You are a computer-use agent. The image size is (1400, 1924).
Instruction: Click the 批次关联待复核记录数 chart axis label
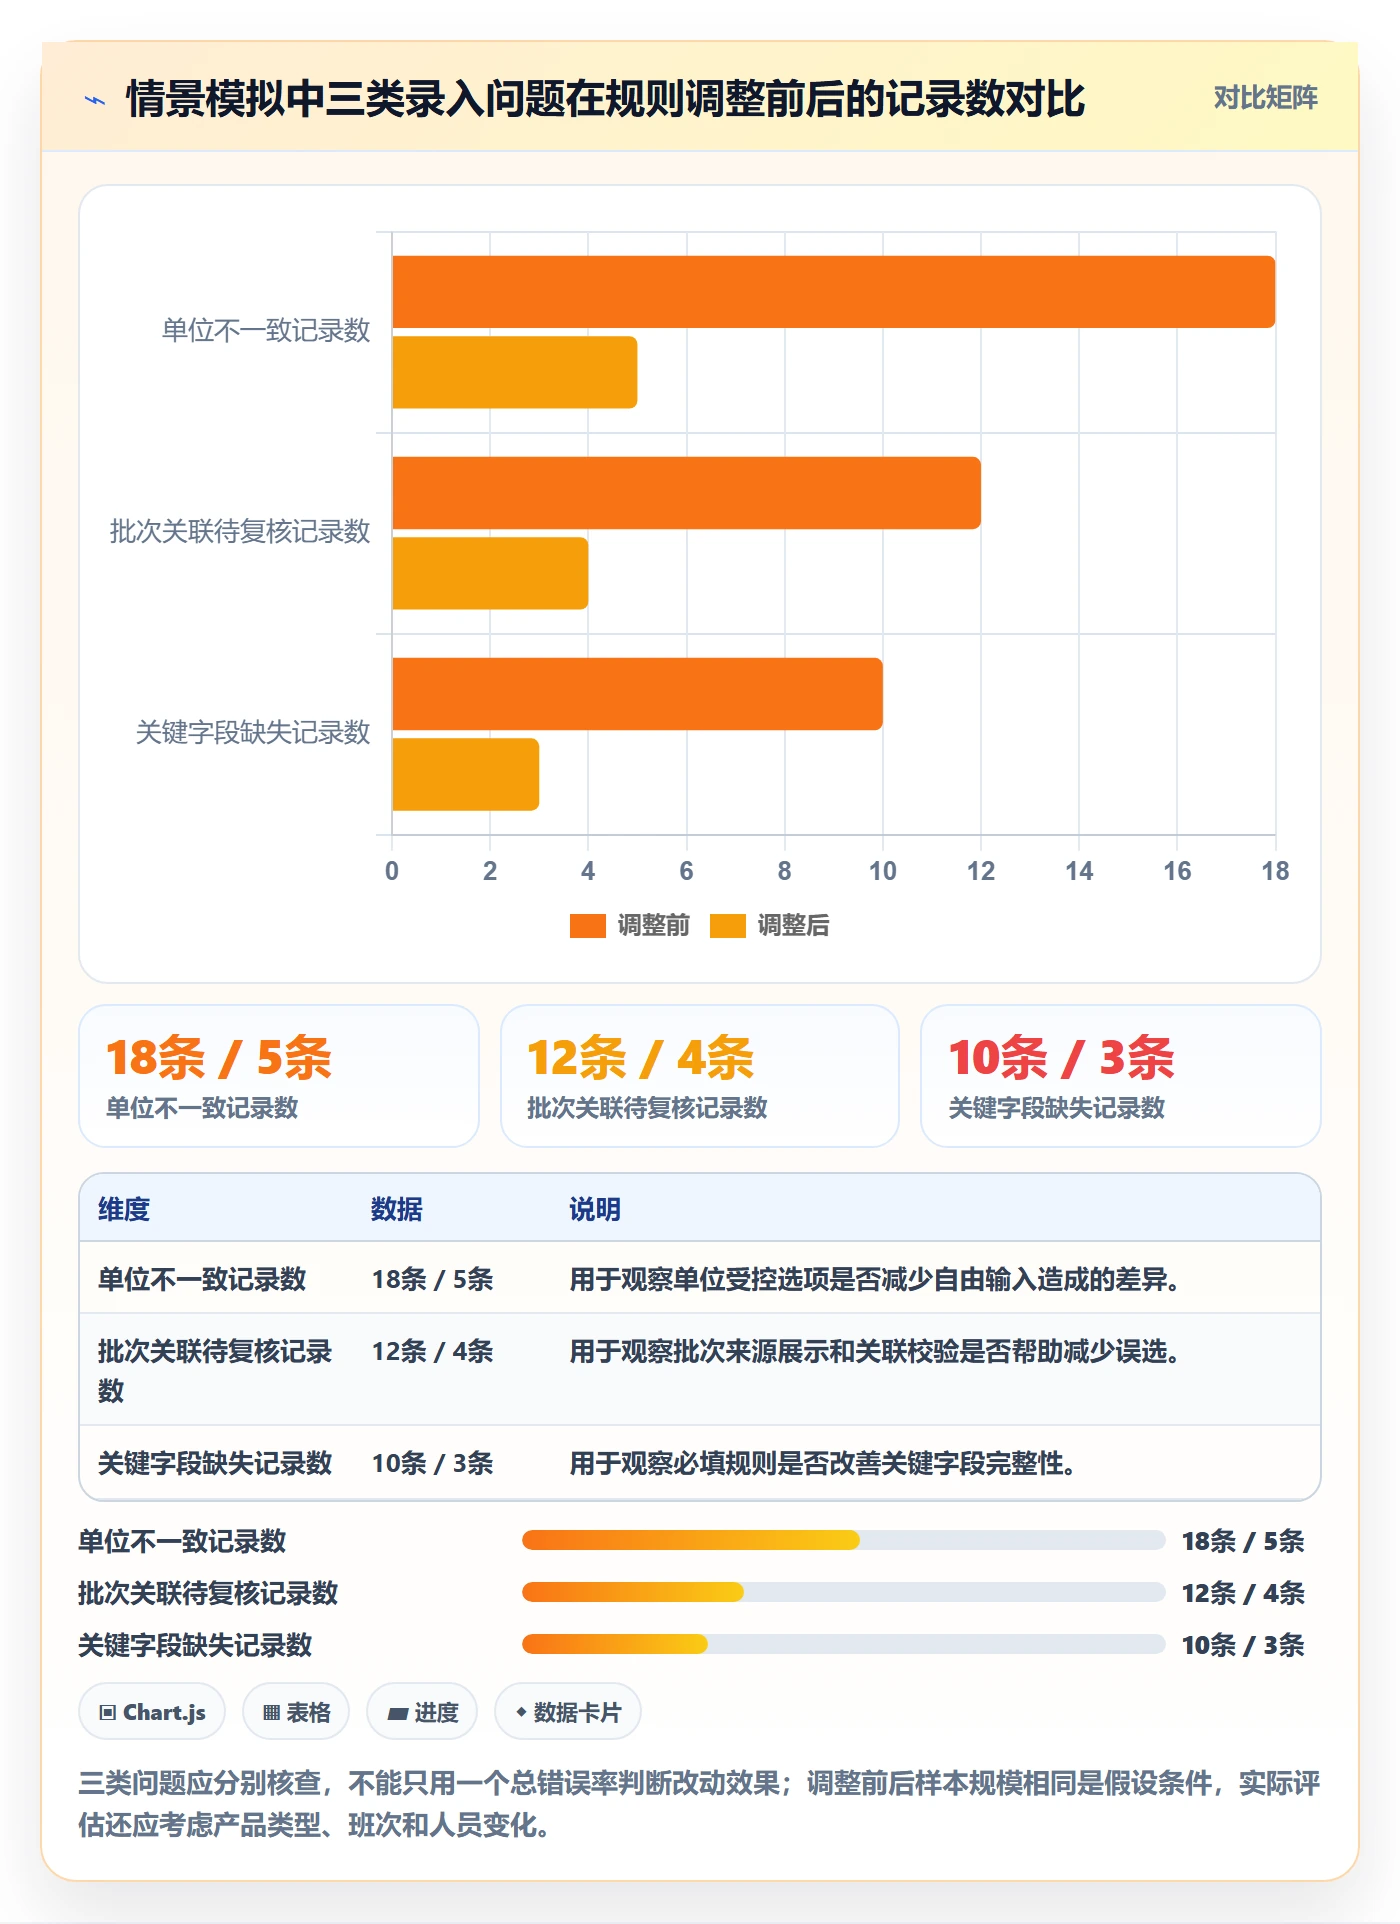[240, 532]
